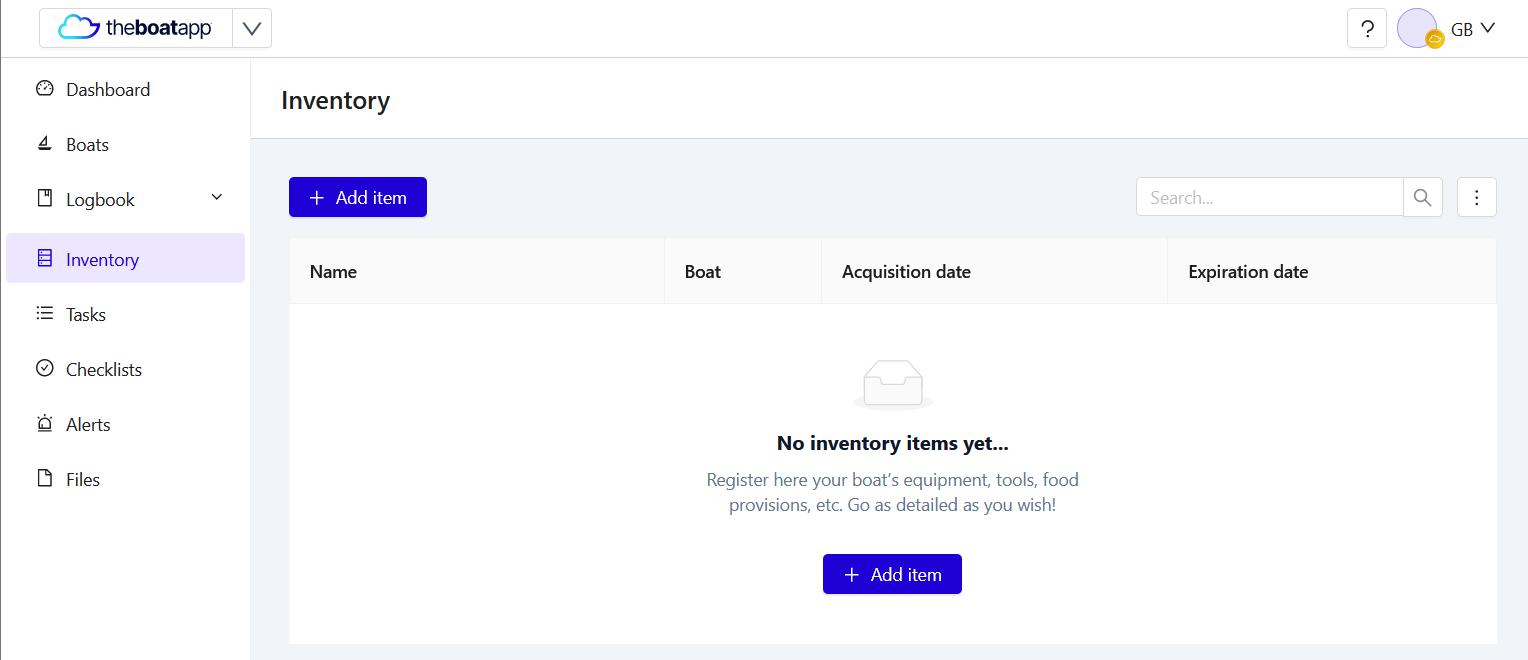
Task: Click the Tasks menu label
Action: (x=86, y=314)
